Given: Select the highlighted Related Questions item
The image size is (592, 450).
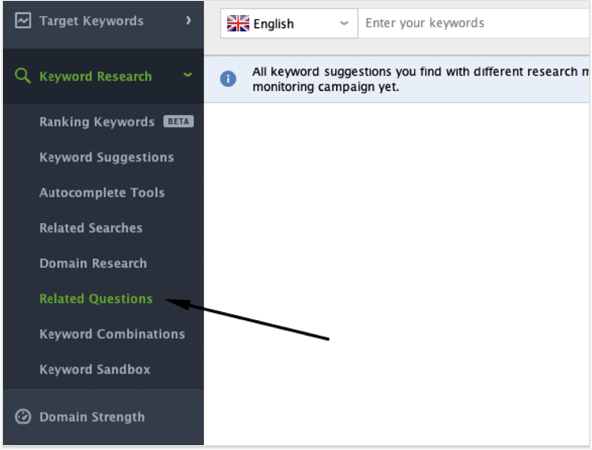Looking at the screenshot, I should 96,299.
